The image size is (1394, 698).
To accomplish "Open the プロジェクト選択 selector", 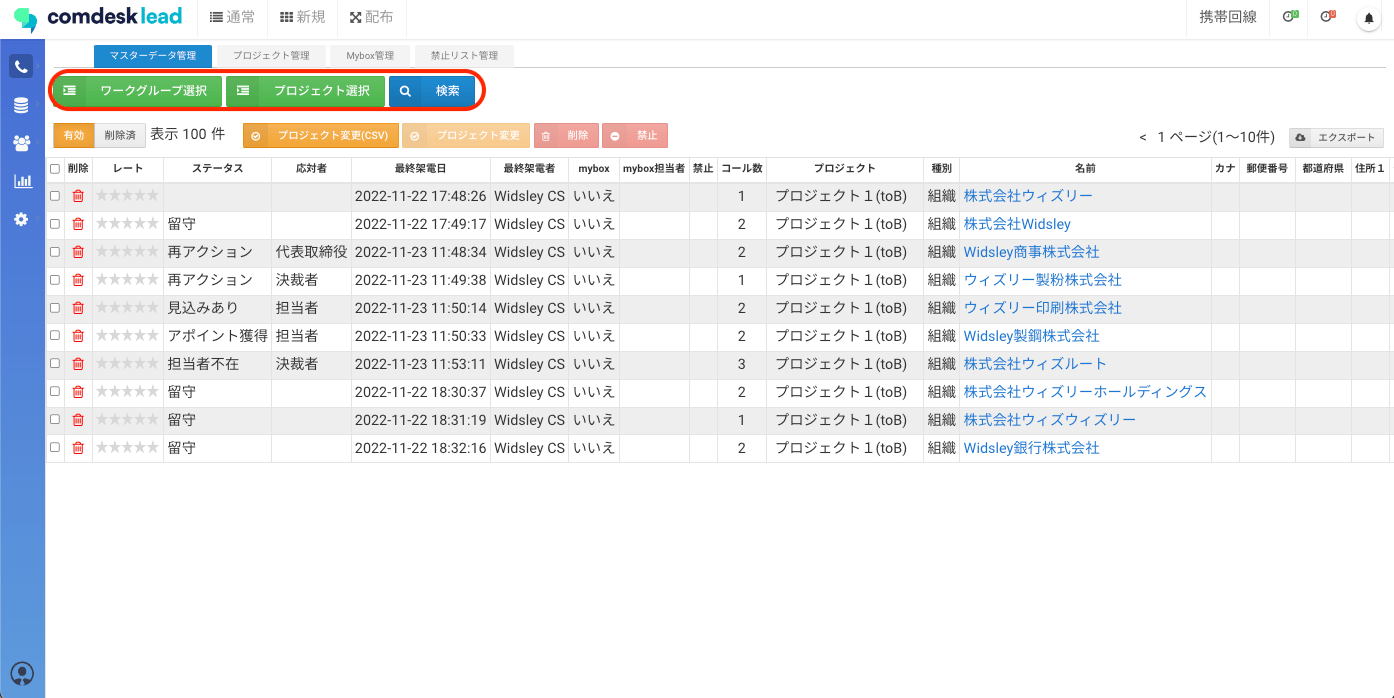I will point(305,91).
